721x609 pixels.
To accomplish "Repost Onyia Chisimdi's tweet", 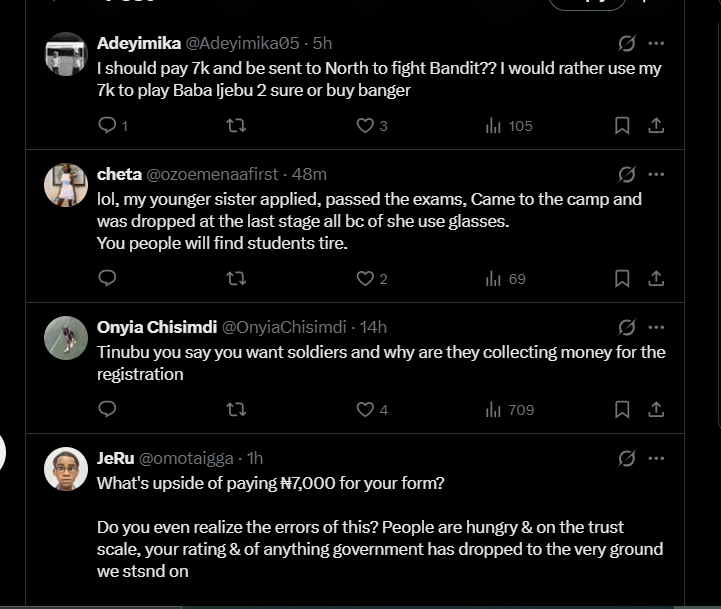I will [236, 410].
